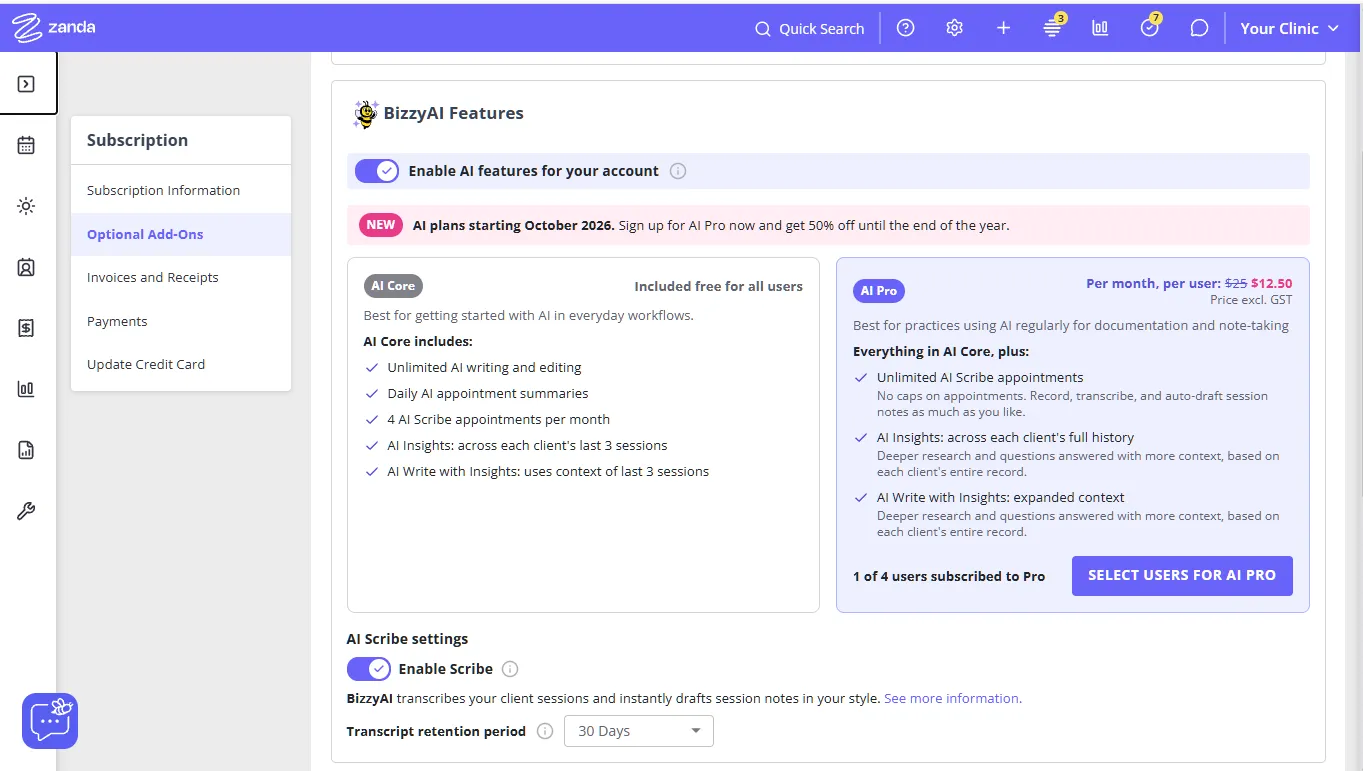Image resolution: width=1363 pixels, height=771 pixels.
Task: Click the $12.50 discounted price
Action: pos(1272,283)
